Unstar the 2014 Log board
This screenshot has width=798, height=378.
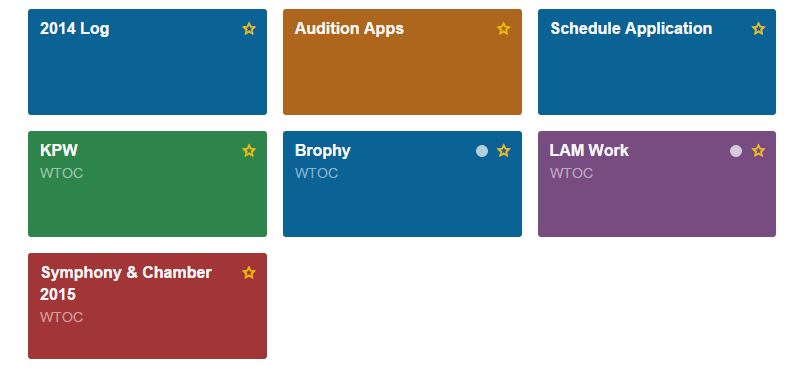tap(249, 28)
